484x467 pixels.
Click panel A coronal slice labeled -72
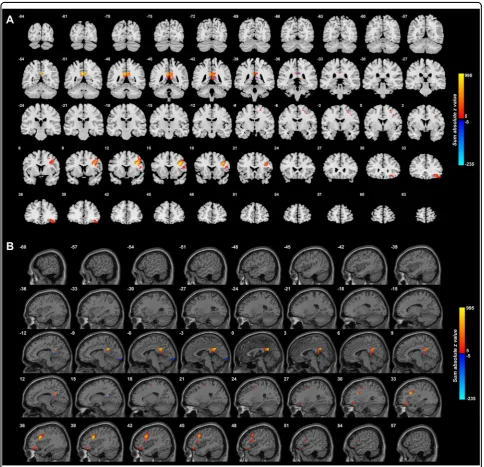(x=212, y=35)
